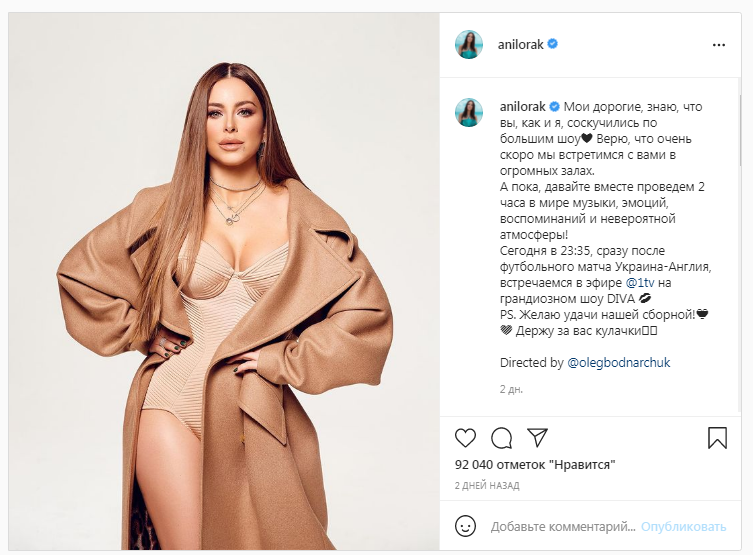Save post with the bookmark icon

(x=717, y=438)
